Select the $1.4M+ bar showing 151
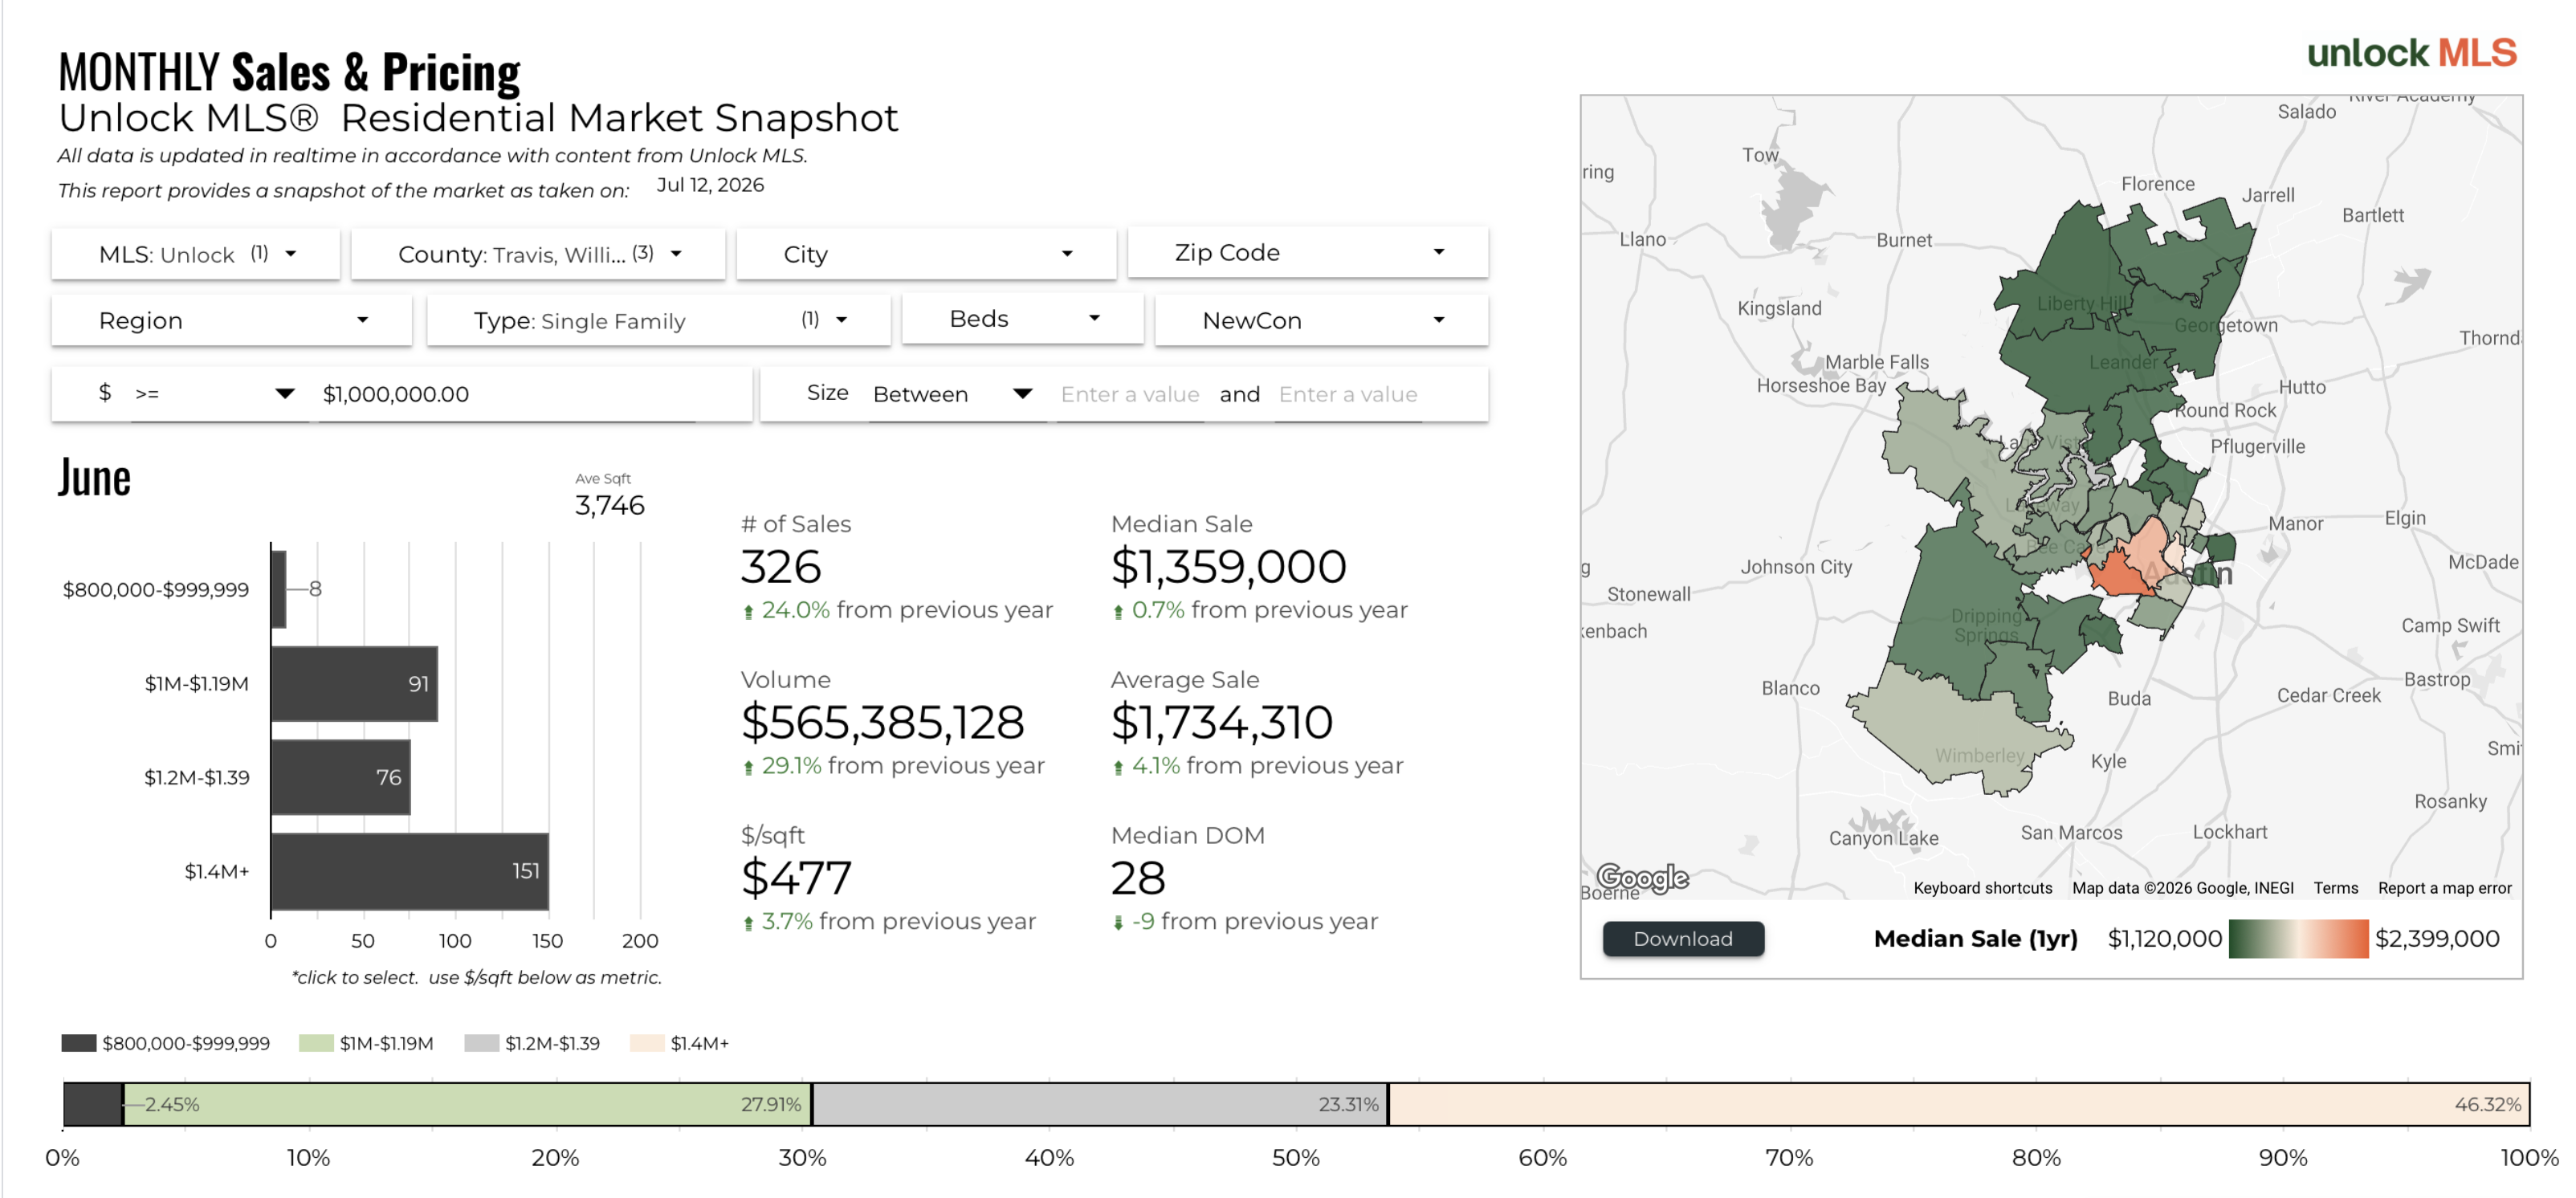2576x1198 pixels. [409, 871]
